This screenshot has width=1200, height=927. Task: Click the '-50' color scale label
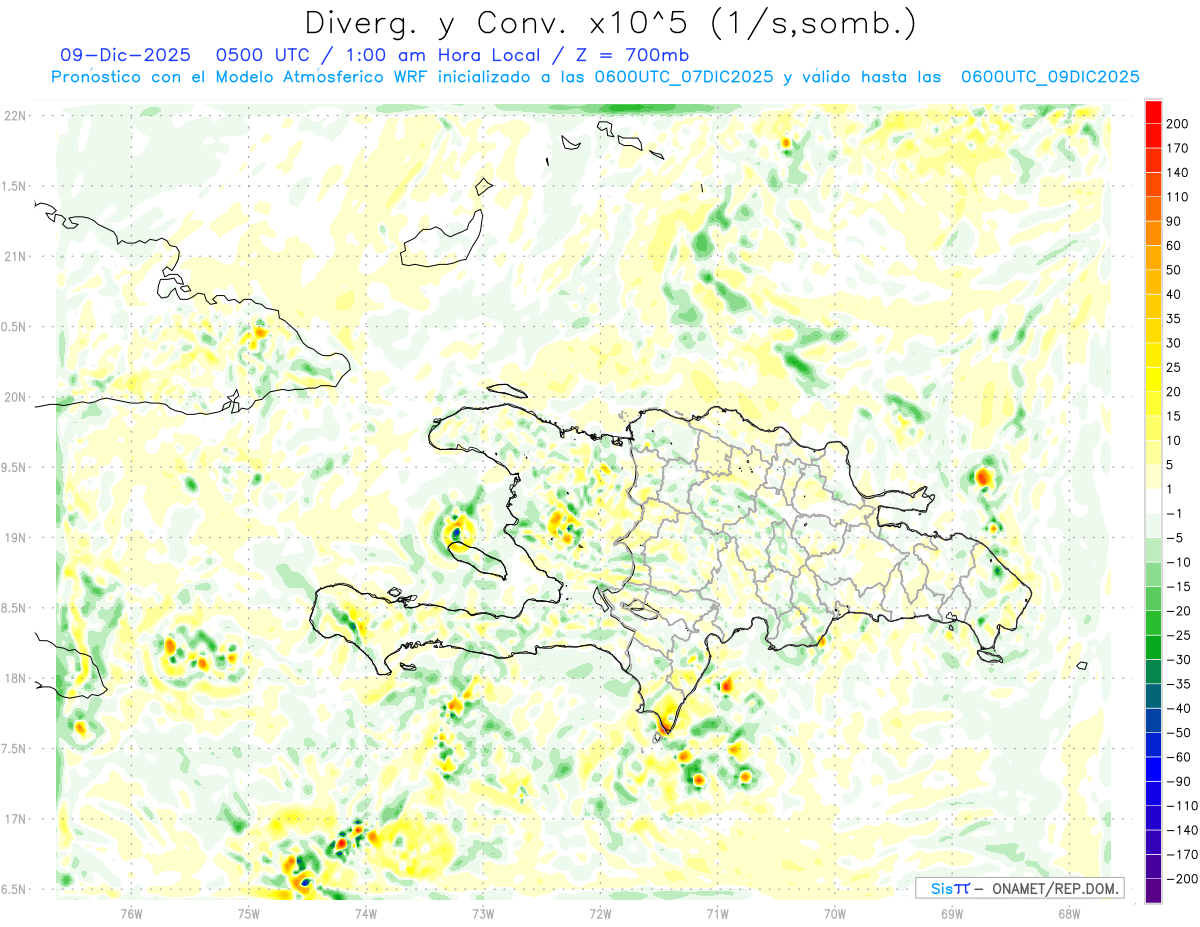1181,733
